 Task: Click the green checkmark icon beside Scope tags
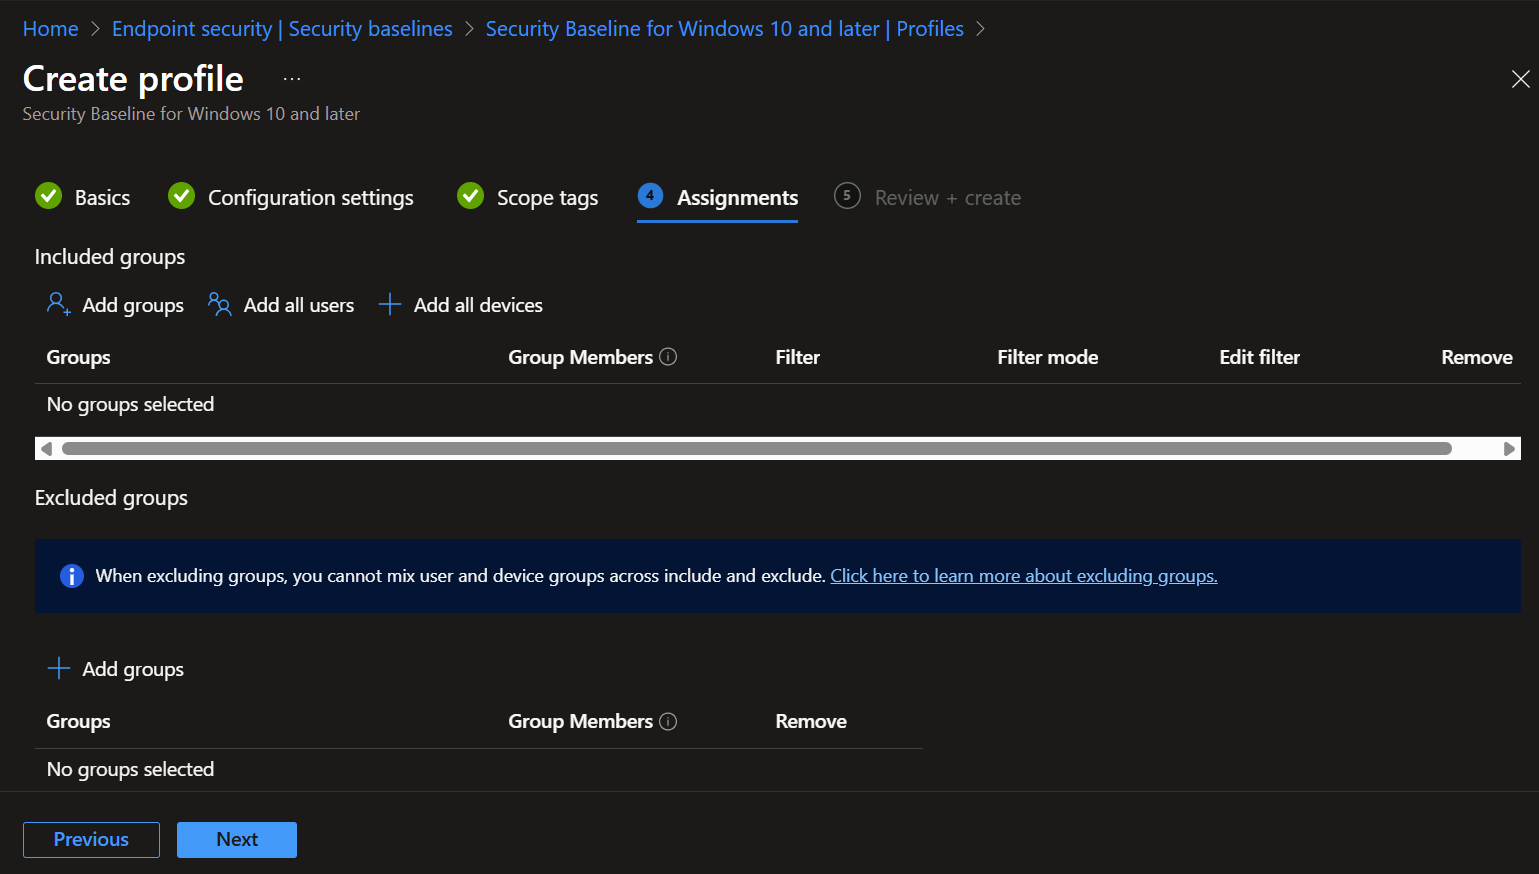click(x=470, y=196)
